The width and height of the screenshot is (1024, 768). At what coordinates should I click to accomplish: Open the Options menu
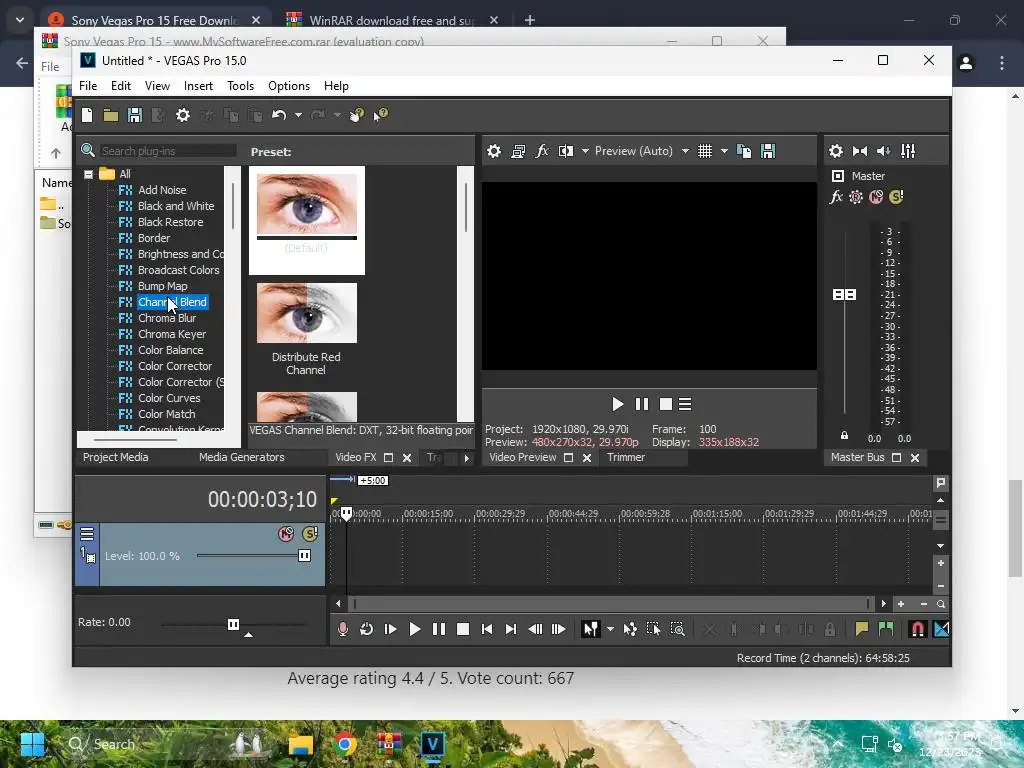pos(289,86)
